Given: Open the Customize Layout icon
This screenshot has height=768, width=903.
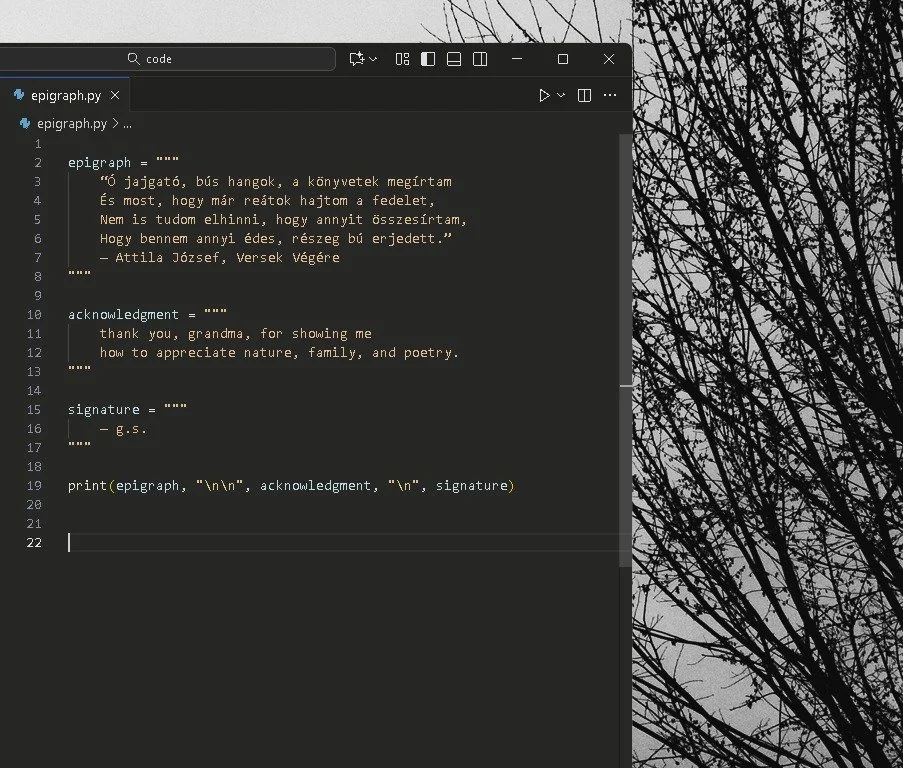Looking at the screenshot, I should click(403, 59).
